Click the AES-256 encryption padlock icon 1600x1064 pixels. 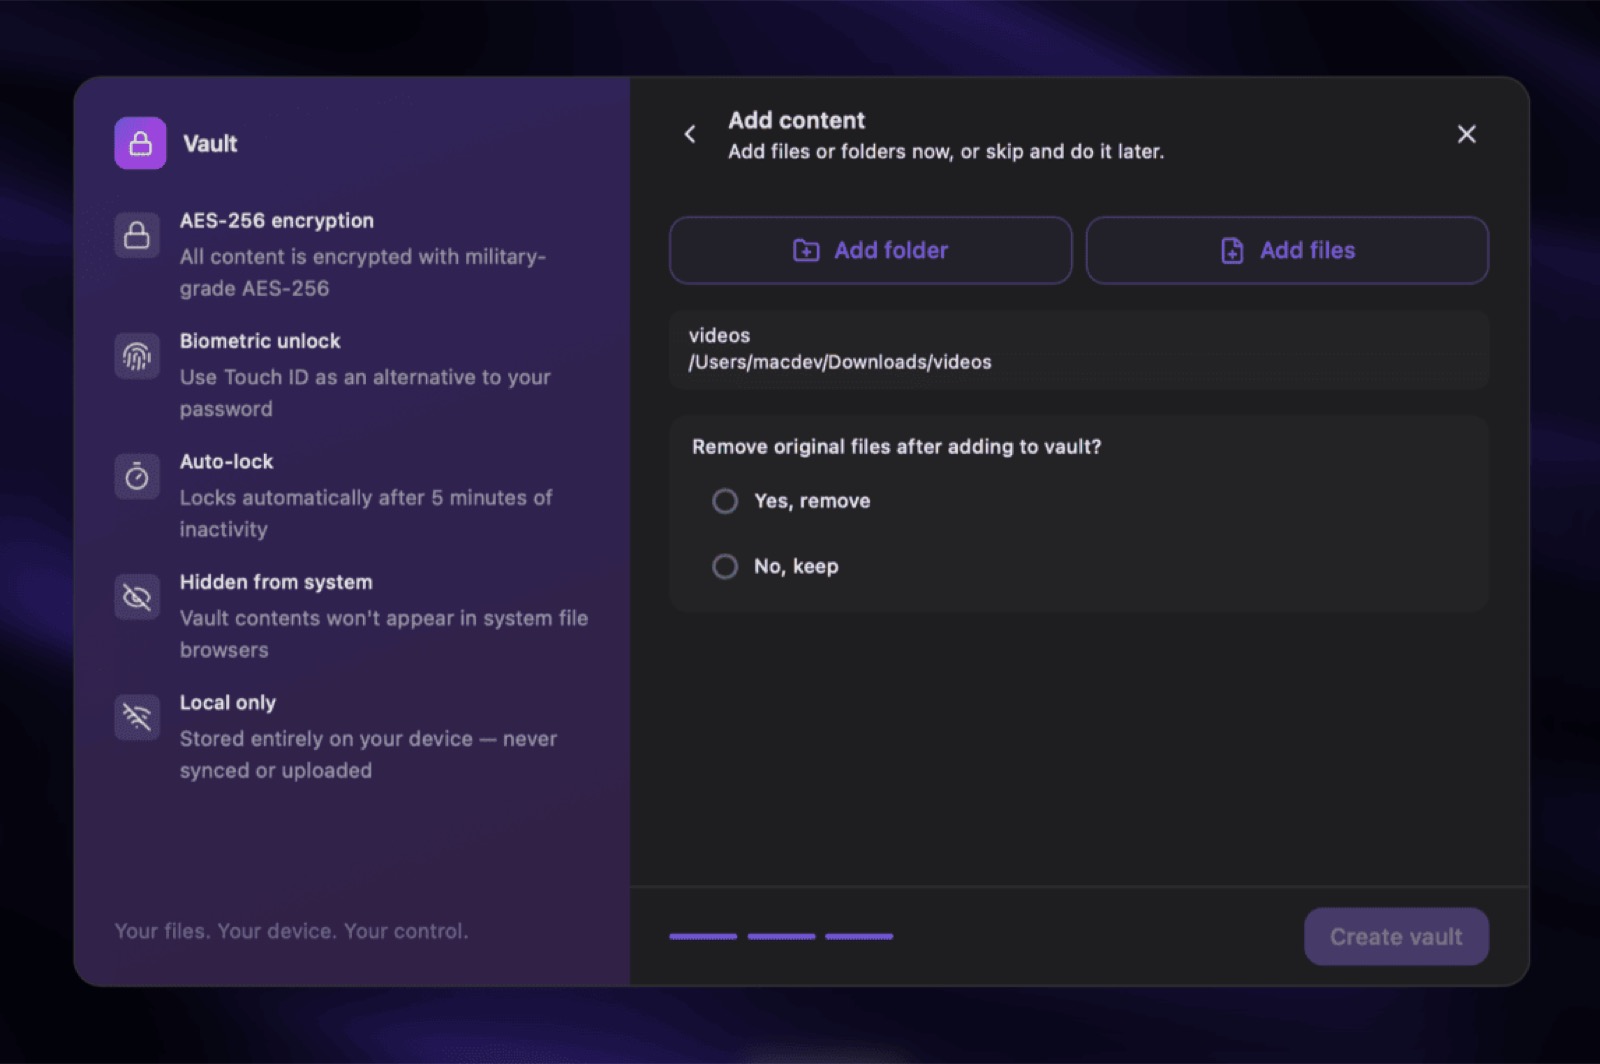click(137, 235)
